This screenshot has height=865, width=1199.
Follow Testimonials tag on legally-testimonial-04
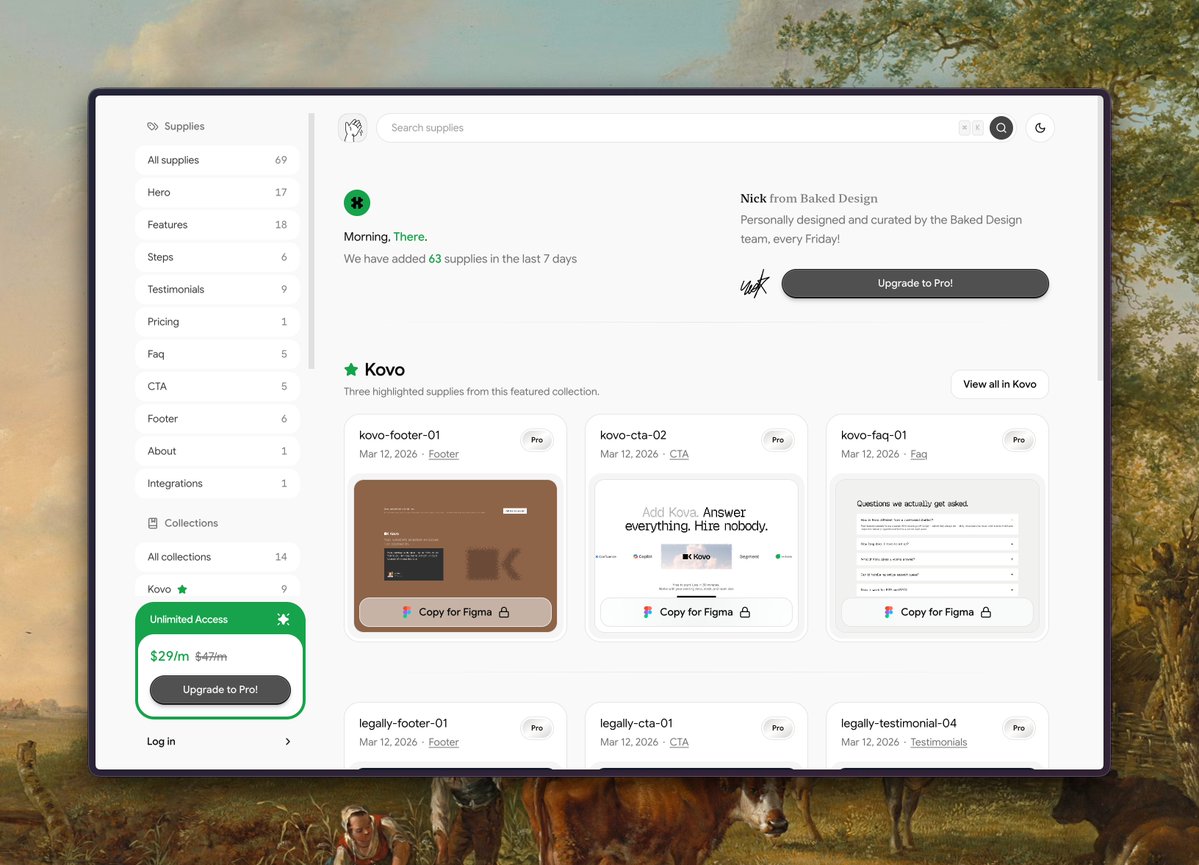938,742
